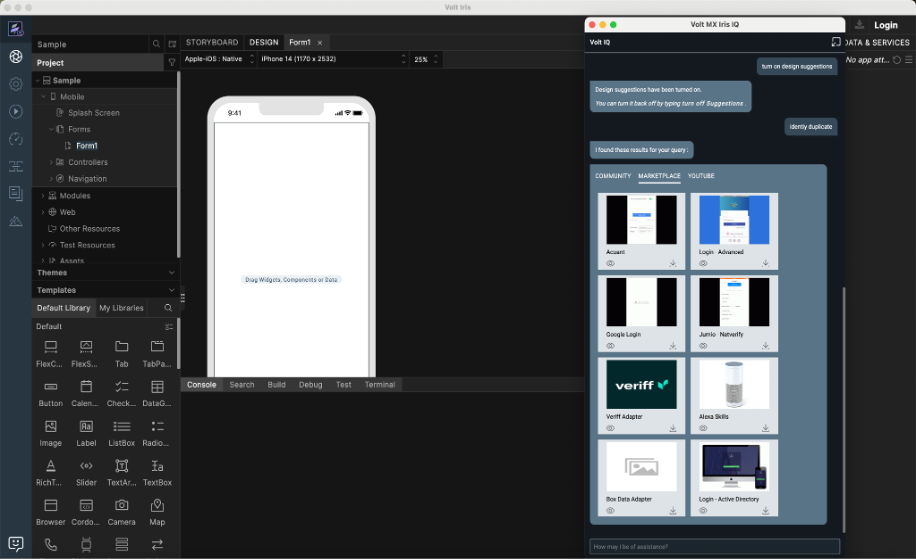The height and width of the screenshot is (560, 916).
Task: Download the Acuant marketplace item
Action: tap(672, 263)
